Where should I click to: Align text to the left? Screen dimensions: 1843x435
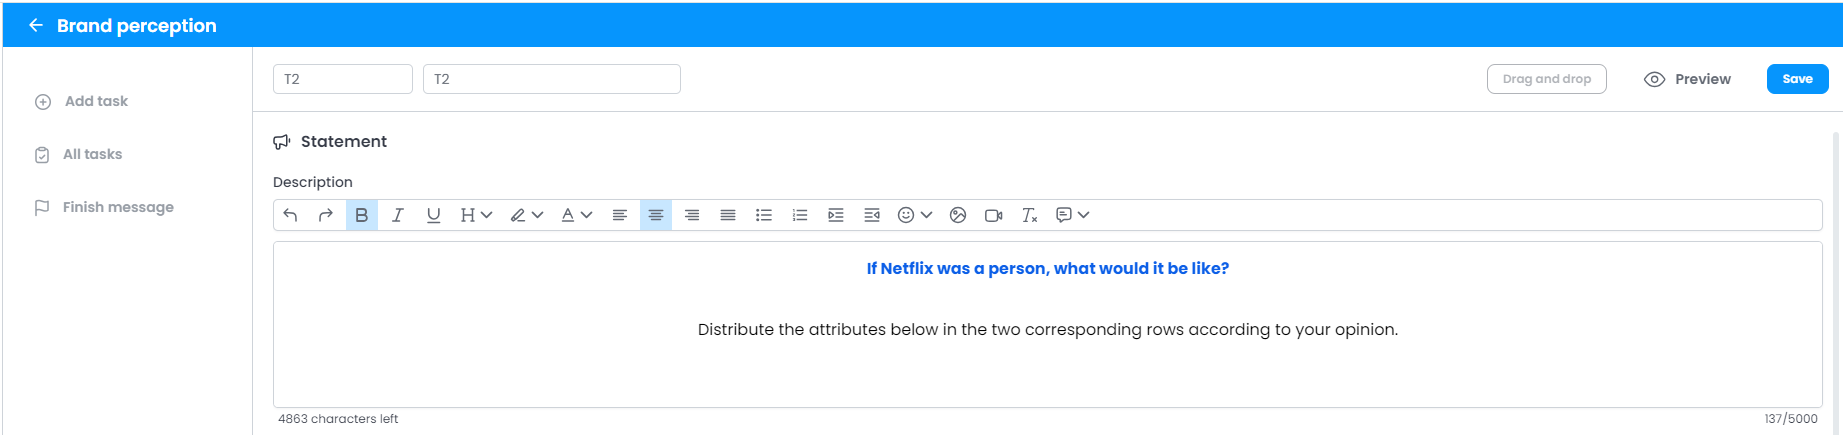pos(620,215)
